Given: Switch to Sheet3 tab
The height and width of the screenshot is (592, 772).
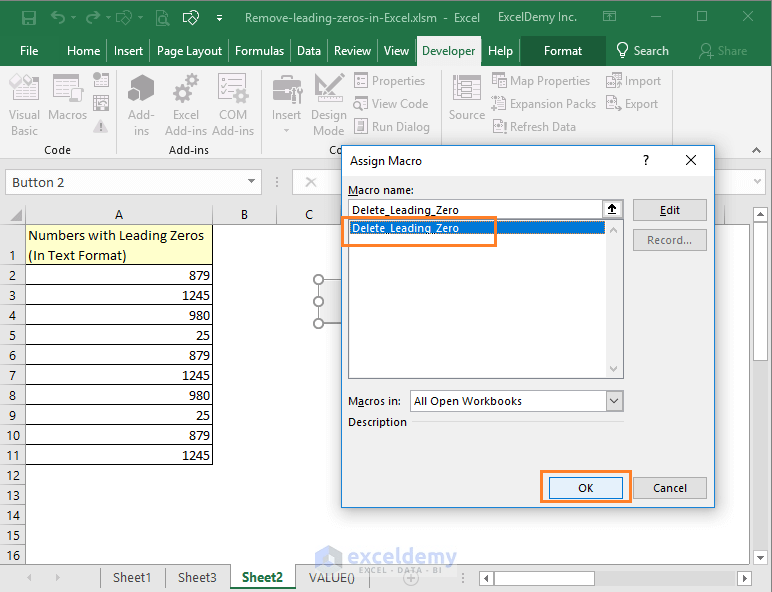Looking at the screenshot, I should coord(197,577).
